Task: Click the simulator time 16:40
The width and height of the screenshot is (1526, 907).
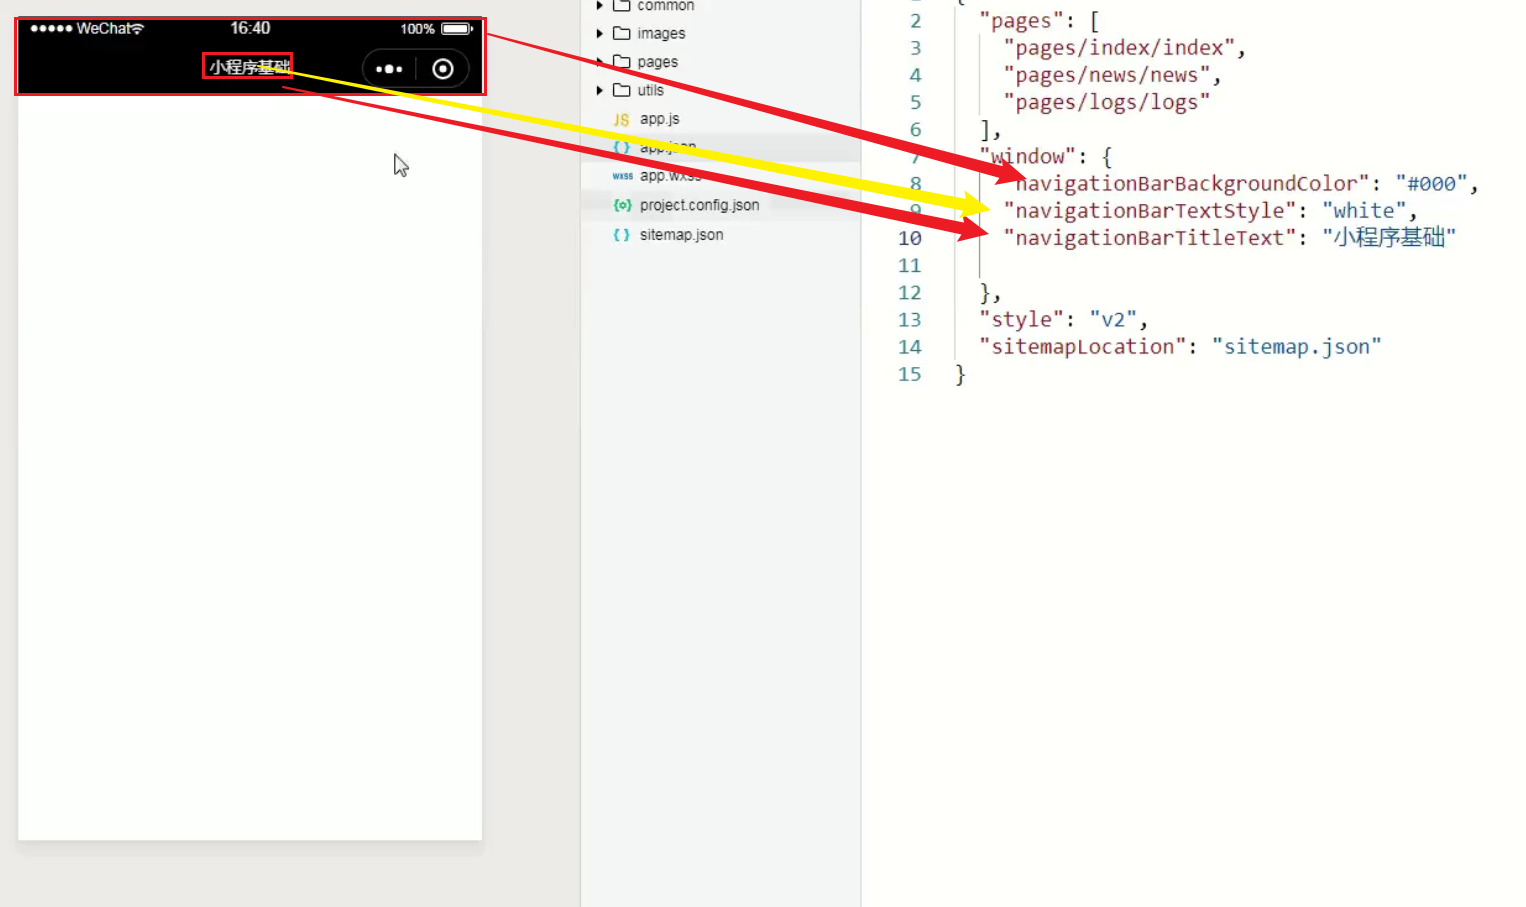Action: pyautogui.click(x=250, y=28)
